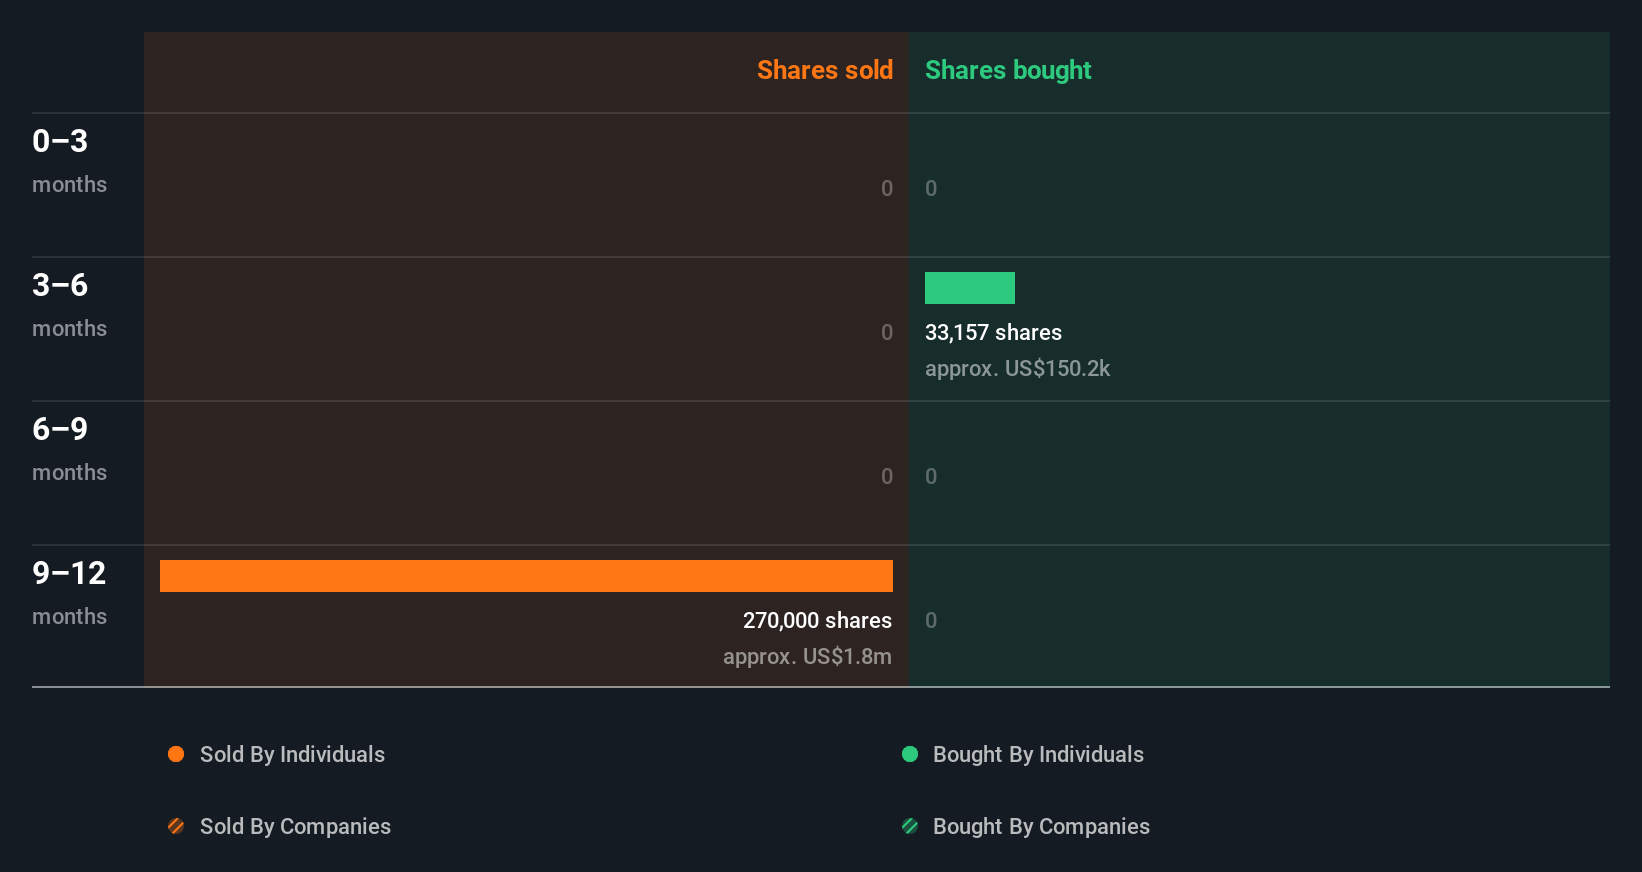Click the 270,000 shares value text
Image resolution: width=1642 pixels, height=872 pixels.
(817, 621)
